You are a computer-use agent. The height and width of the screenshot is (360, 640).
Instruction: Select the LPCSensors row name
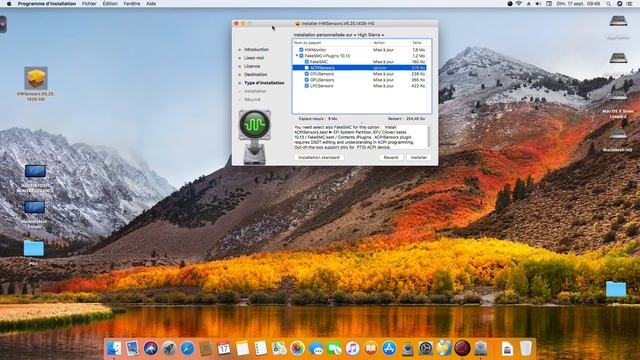click(322, 86)
